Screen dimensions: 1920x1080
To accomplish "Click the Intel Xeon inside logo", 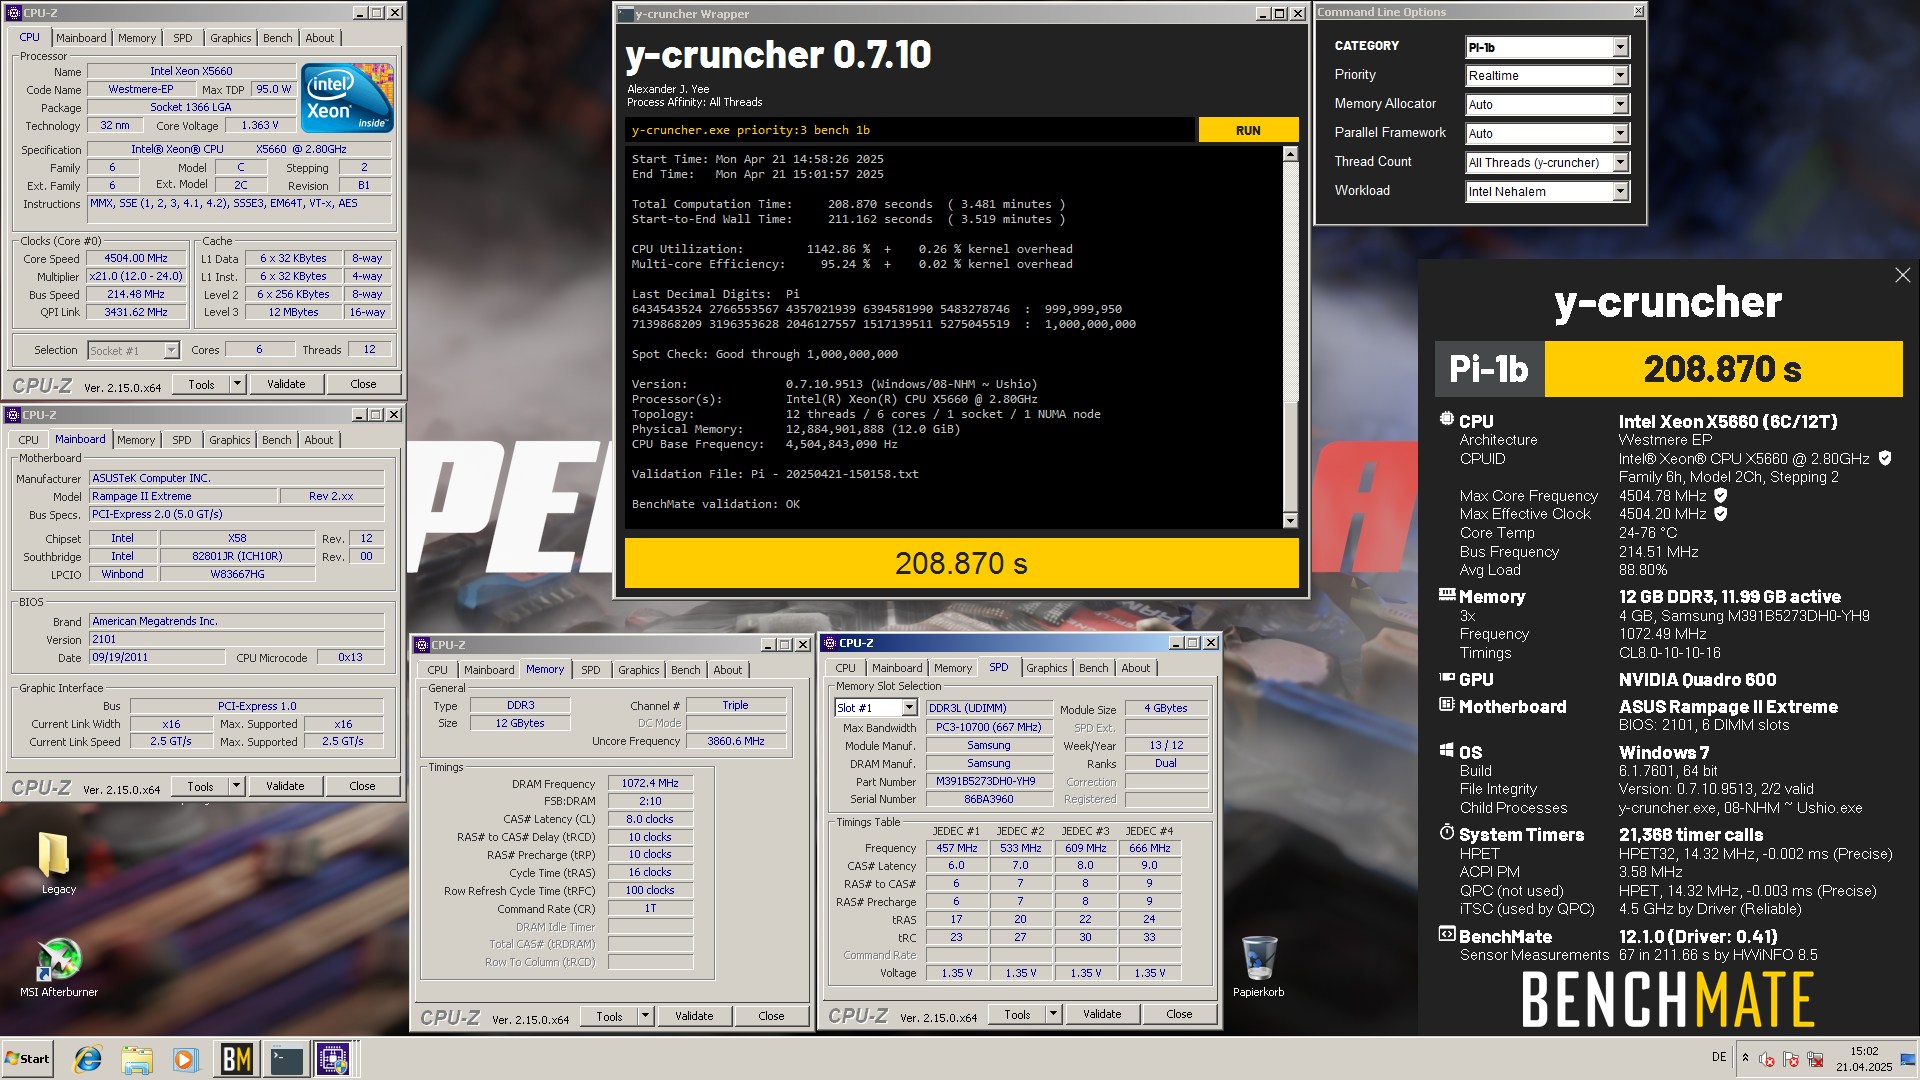I will [x=346, y=99].
